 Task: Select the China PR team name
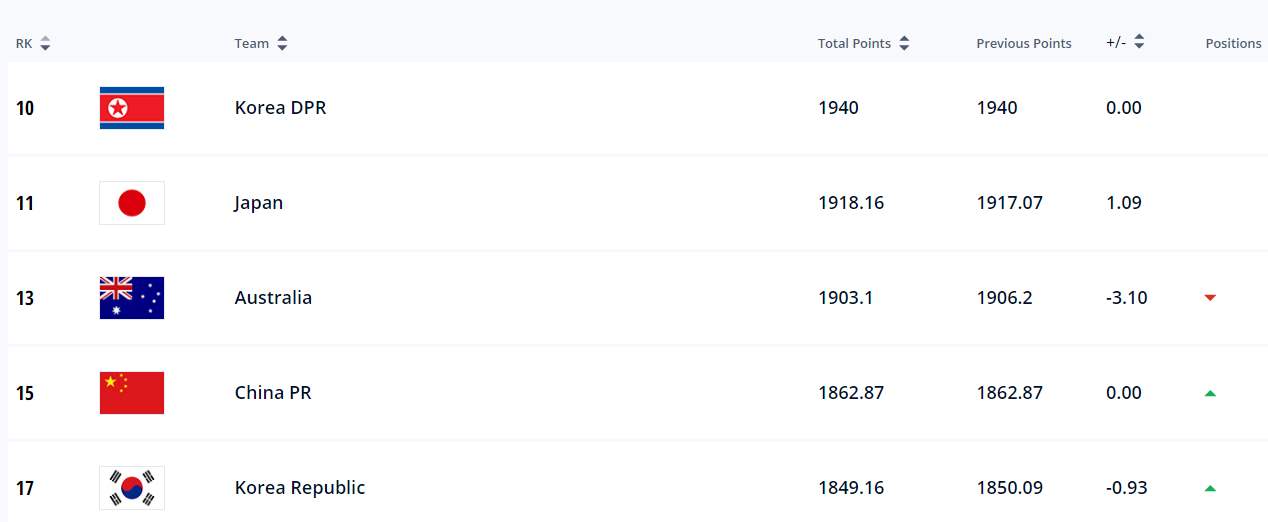[x=273, y=393]
